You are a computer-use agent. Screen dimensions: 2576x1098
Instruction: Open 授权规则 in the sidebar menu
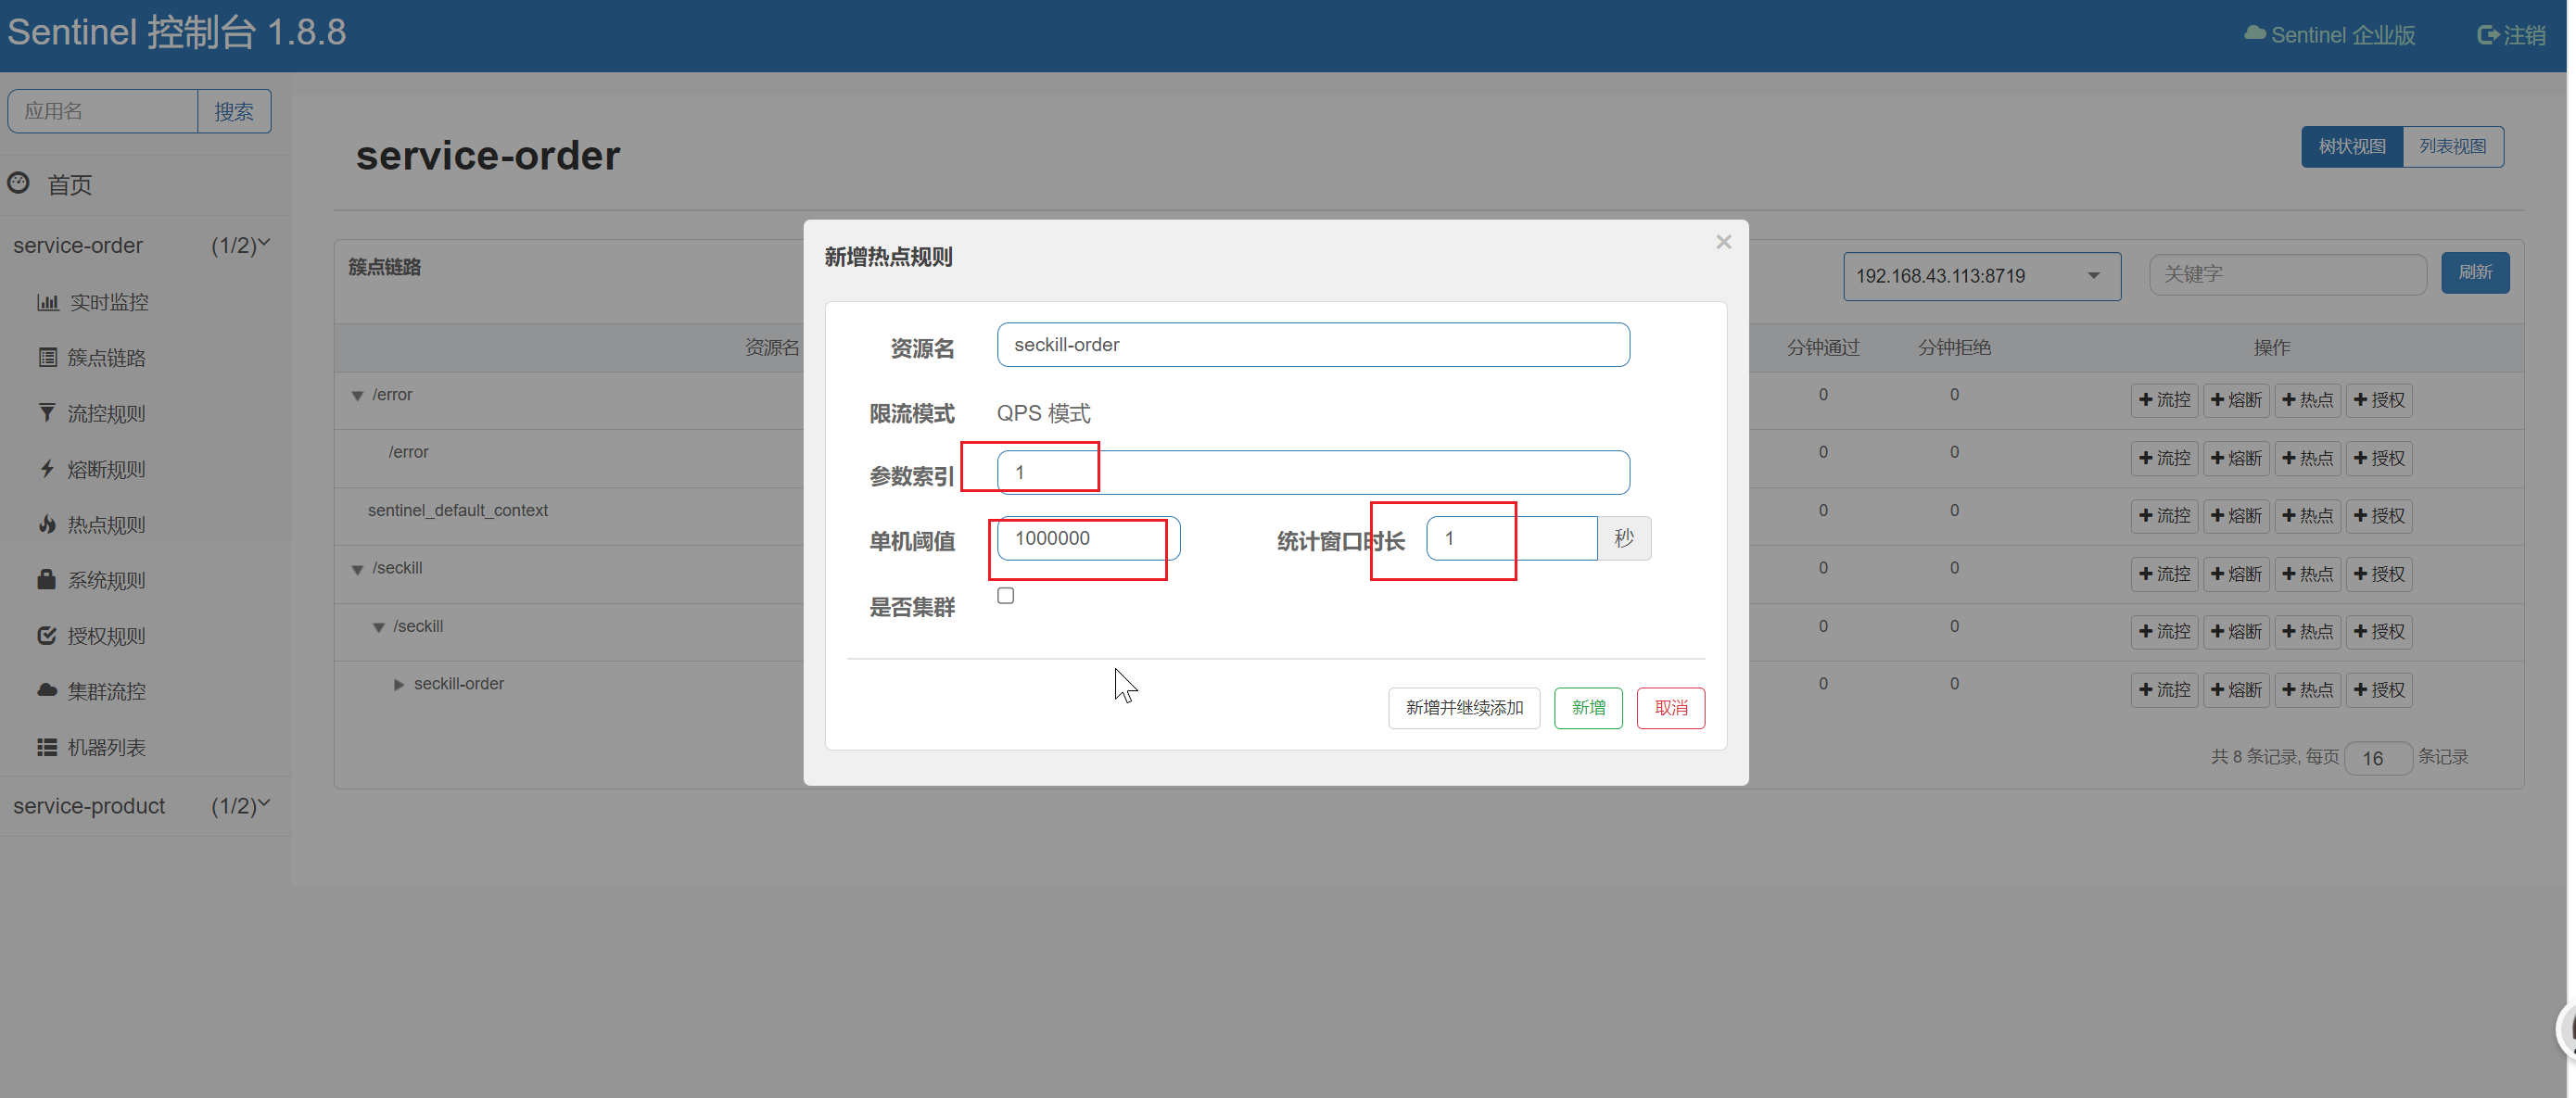(106, 636)
